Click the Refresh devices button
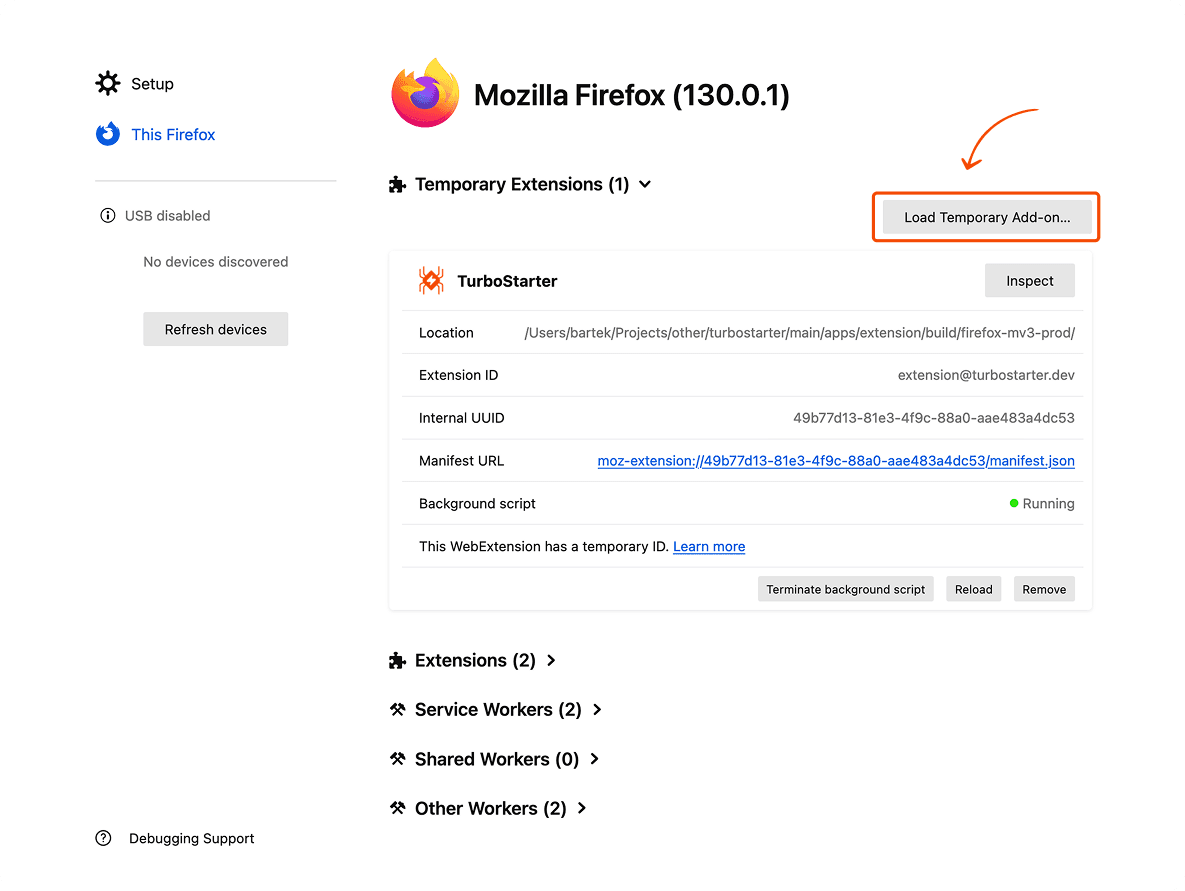 tap(215, 328)
